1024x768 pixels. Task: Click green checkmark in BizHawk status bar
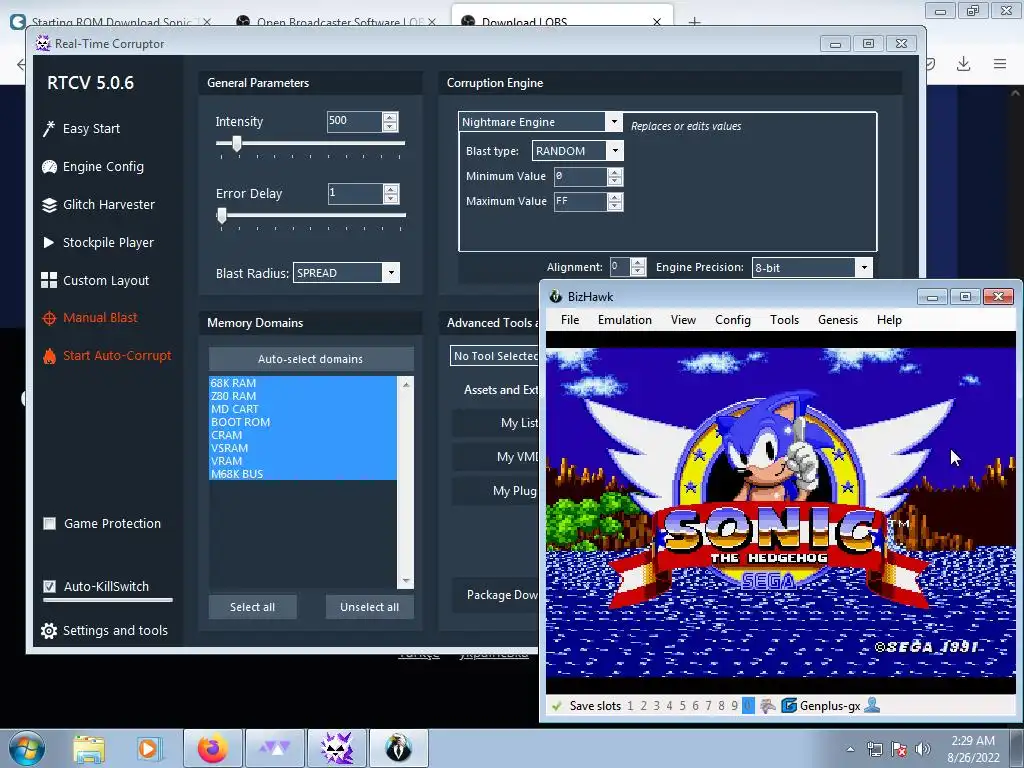[557, 706]
